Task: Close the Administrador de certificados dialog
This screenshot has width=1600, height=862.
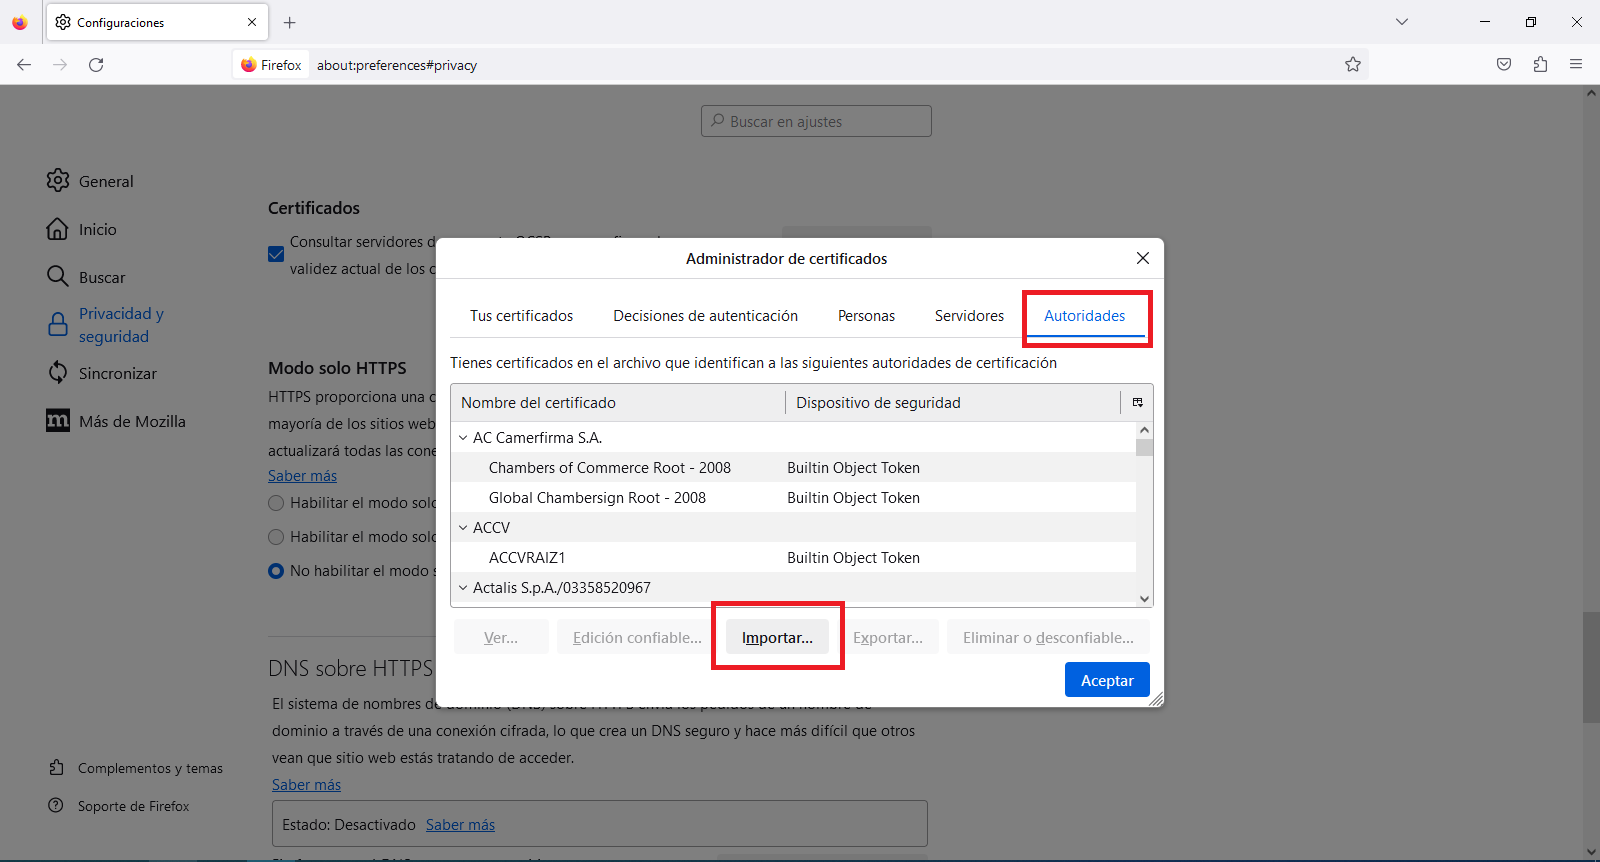Action: click(x=1143, y=258)
